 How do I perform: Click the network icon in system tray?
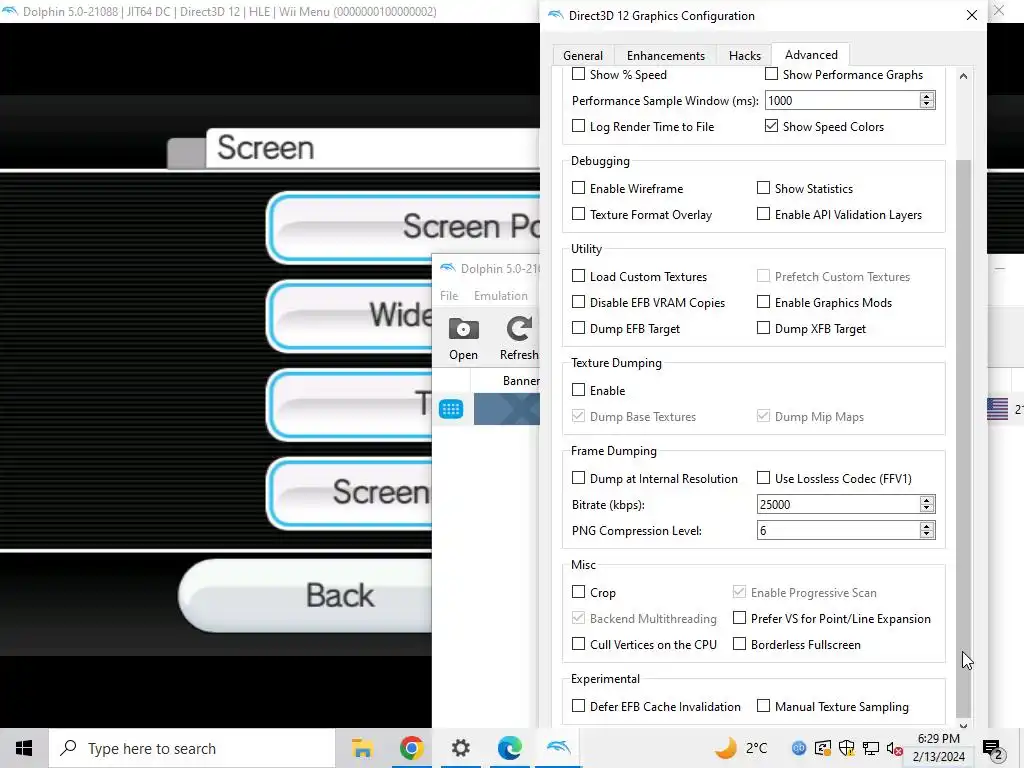(871, 748)
